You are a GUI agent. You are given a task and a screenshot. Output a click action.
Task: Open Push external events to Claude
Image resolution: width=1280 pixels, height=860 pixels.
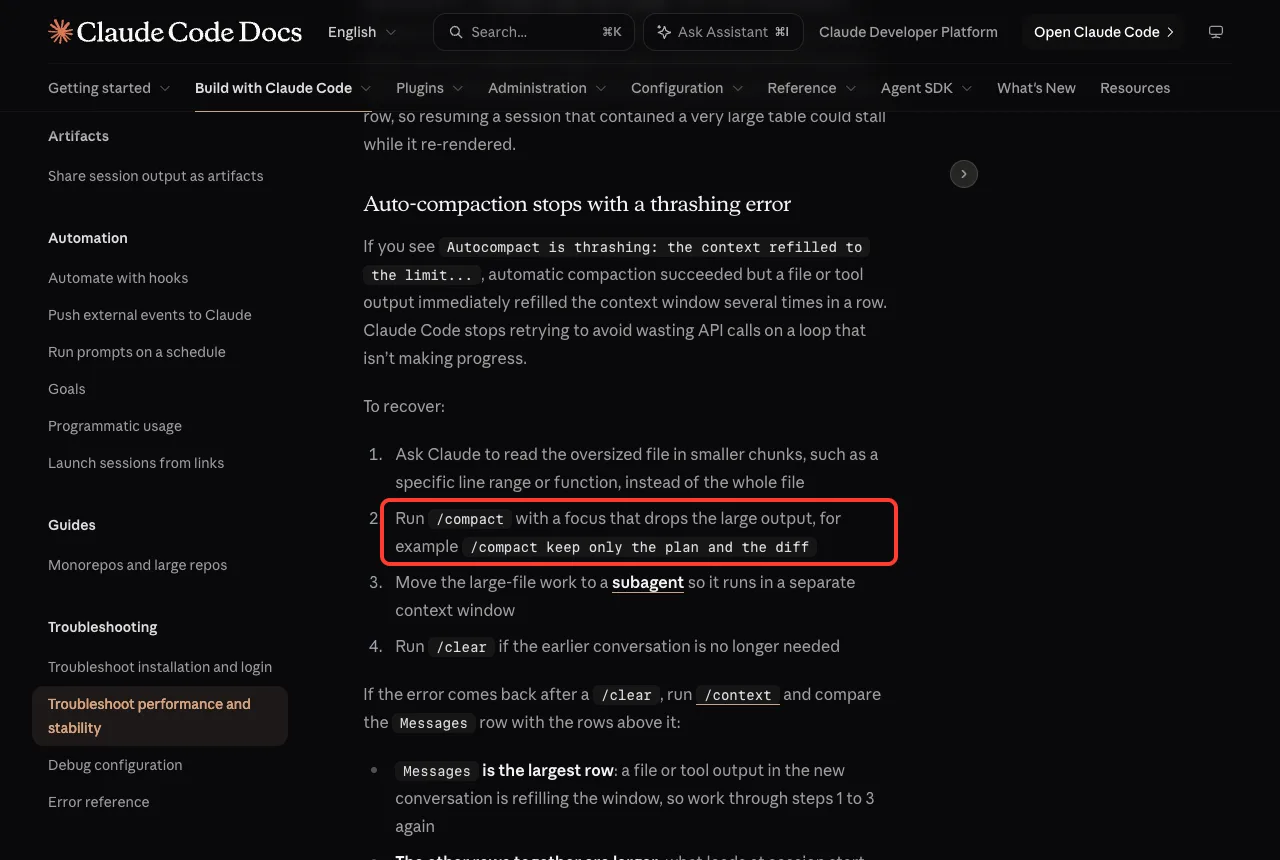[x=150, y=315]
